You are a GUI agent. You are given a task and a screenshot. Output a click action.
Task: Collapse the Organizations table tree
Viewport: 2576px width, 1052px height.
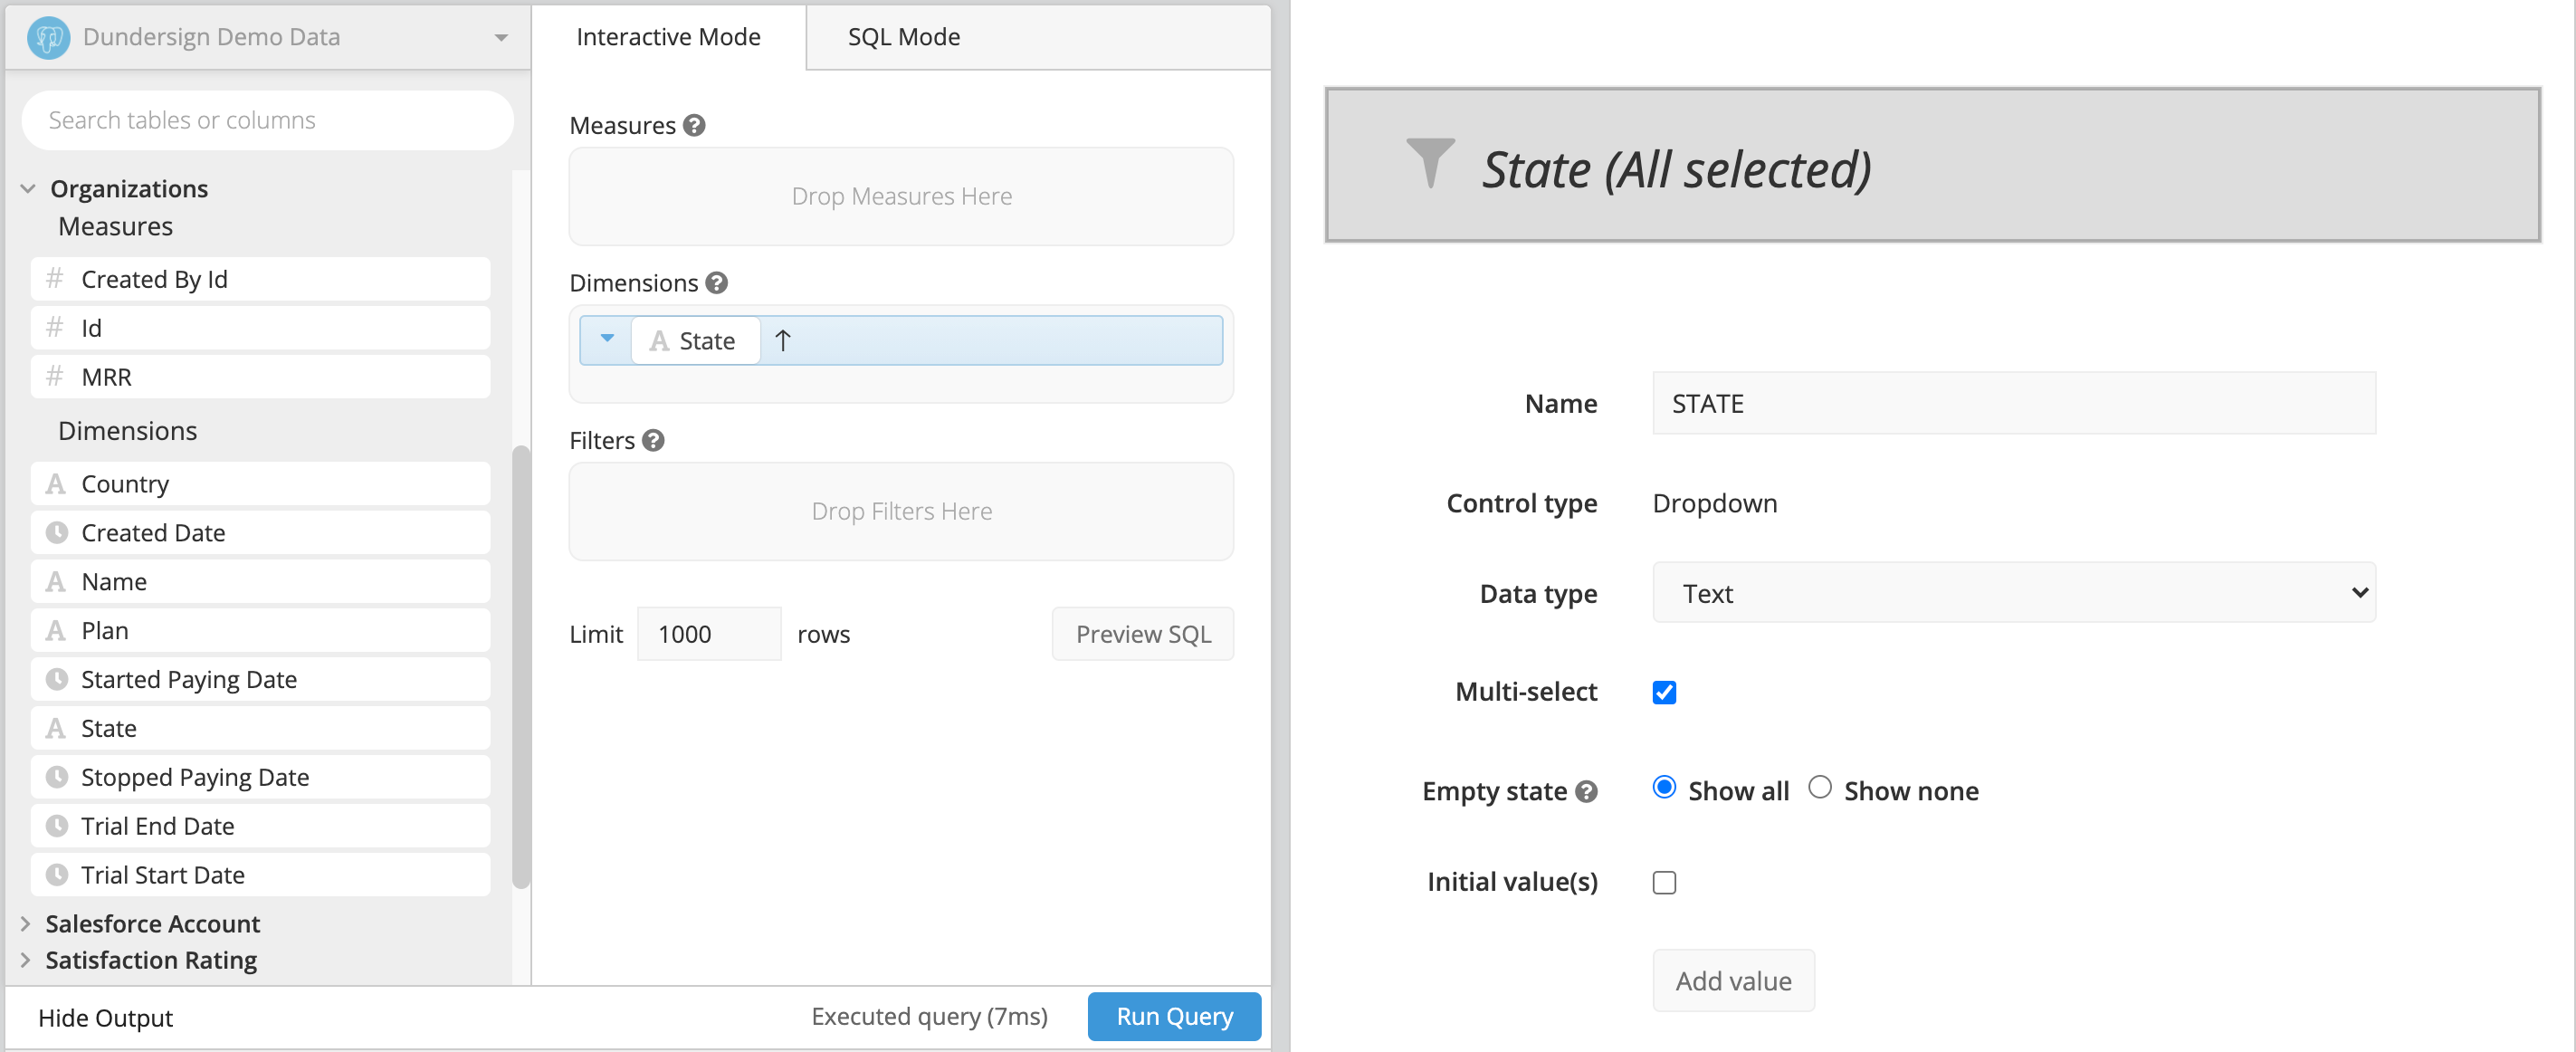tap(28, 189)
